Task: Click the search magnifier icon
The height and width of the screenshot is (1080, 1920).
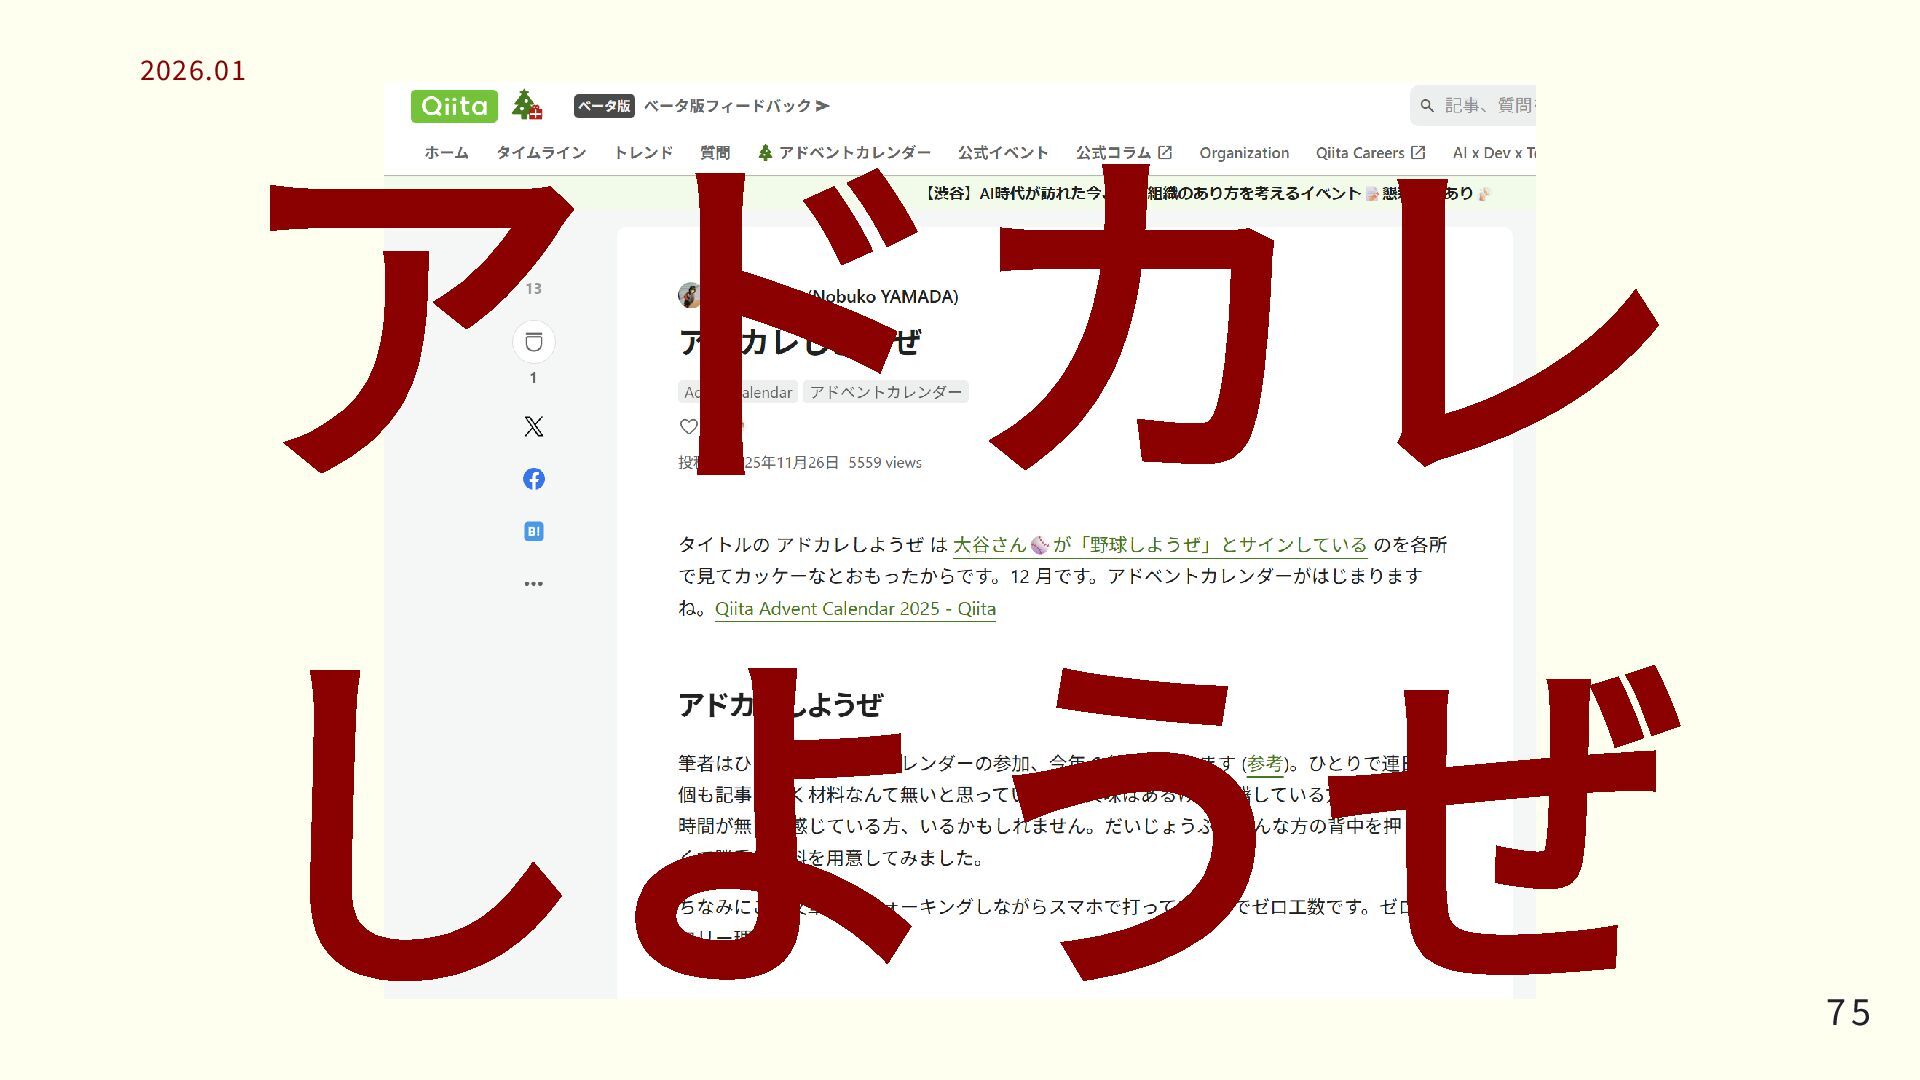Action: click(x=1427, y=106)
